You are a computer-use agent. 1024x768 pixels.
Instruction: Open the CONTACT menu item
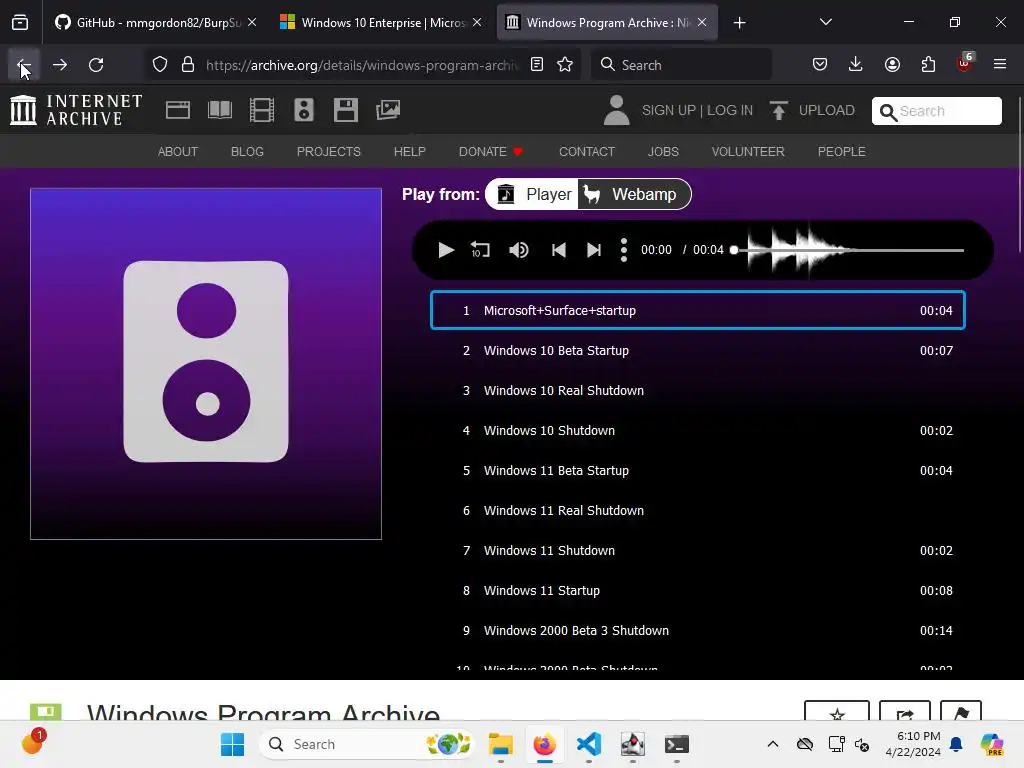point(587,152)
